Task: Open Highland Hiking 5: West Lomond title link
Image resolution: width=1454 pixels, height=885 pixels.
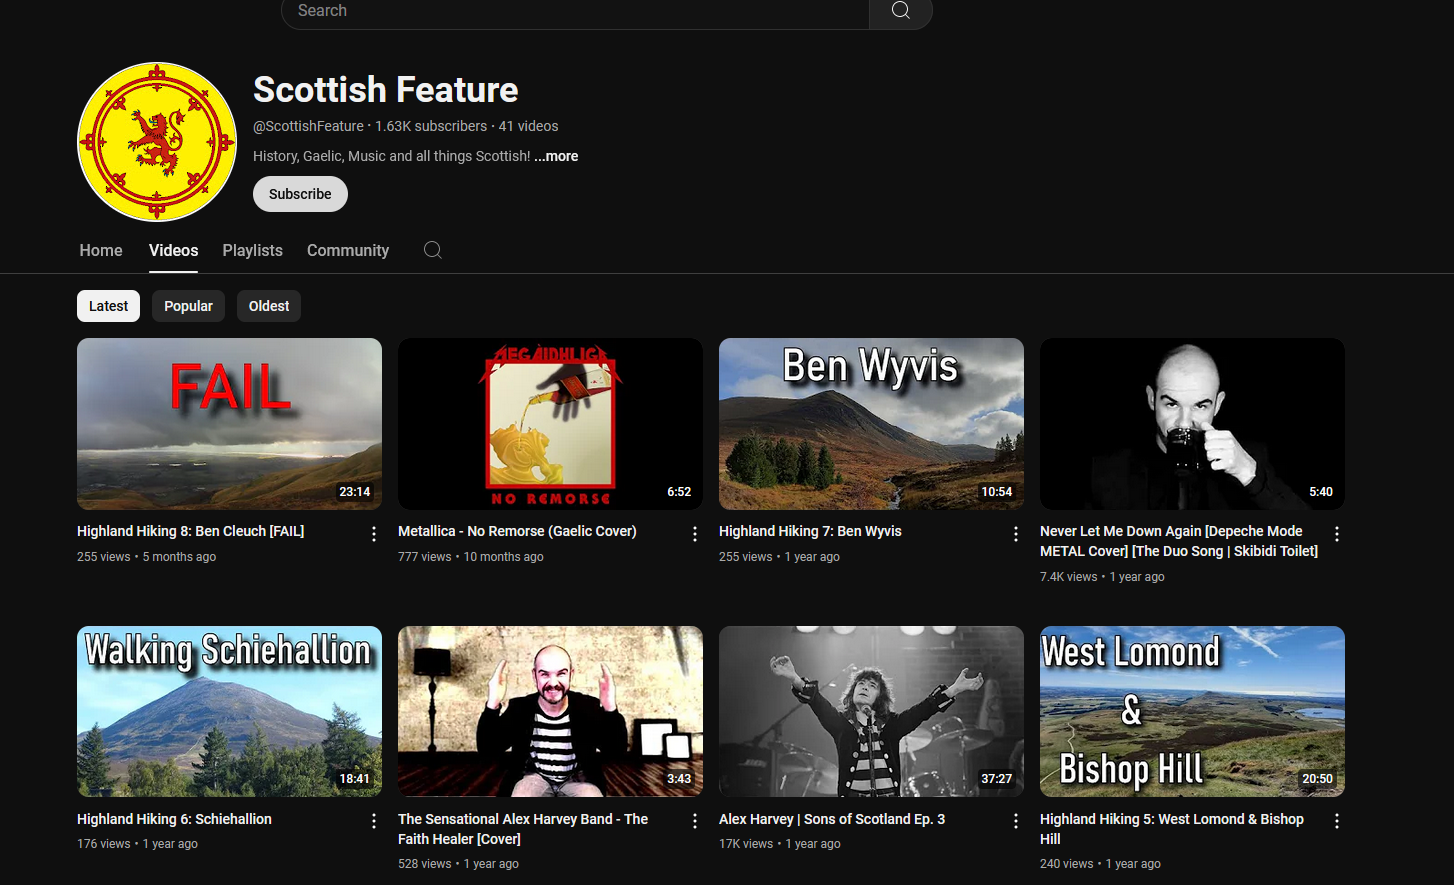Action: [x=1172, y=829]
